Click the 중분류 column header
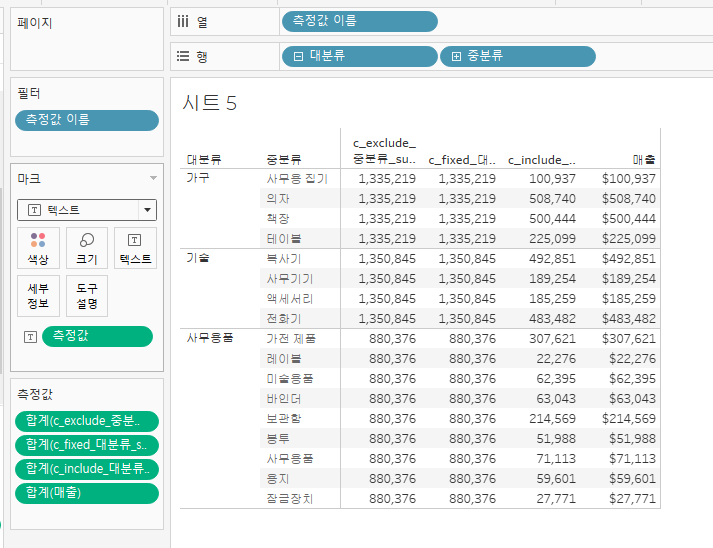 point(284,160)
